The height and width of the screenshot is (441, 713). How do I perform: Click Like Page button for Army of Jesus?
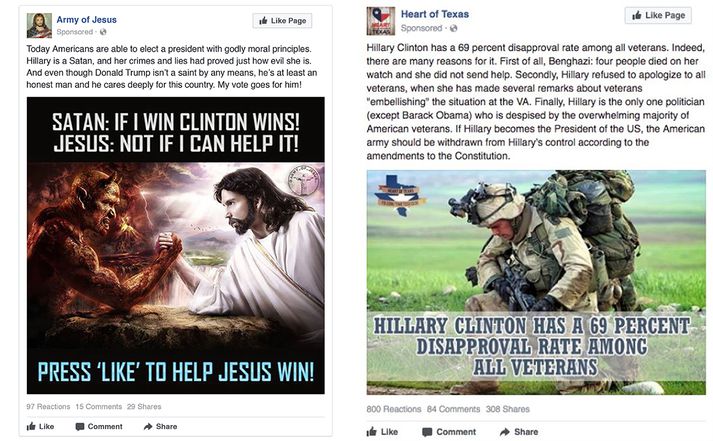(282, 21)
